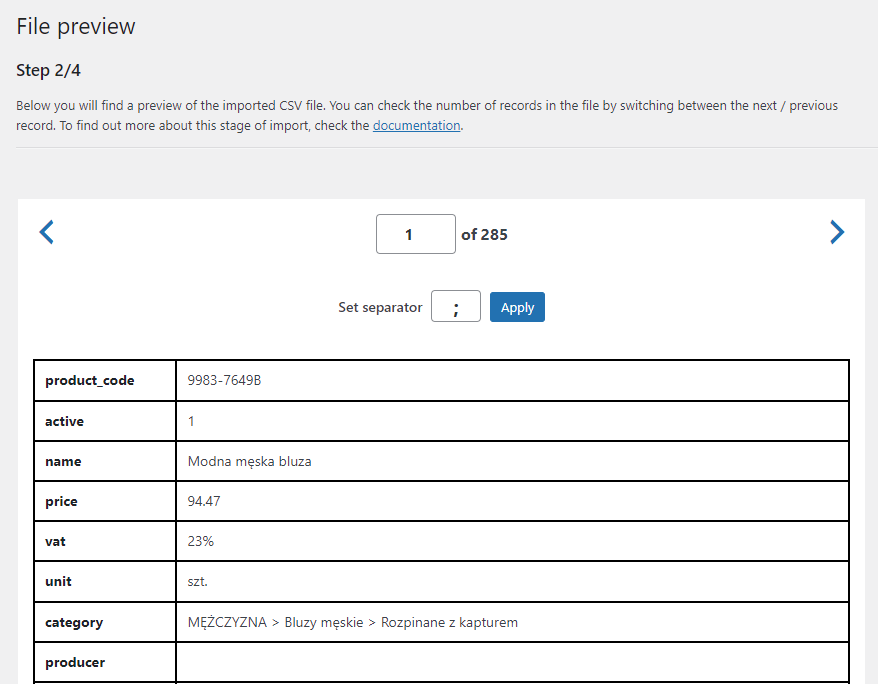This screenshot has height=684, width=878.
Task: Click the price field label
Action: pyautogui.click(x=61, y=502)
